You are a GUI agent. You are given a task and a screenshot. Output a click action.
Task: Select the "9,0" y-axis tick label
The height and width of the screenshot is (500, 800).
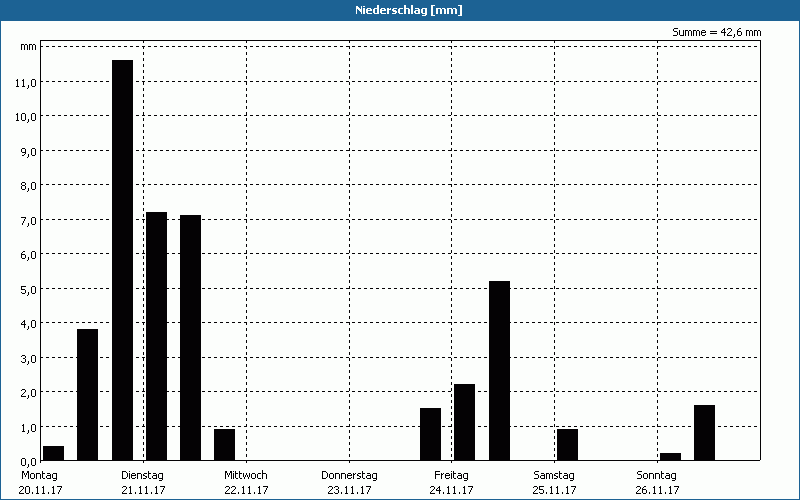[29, 152]
